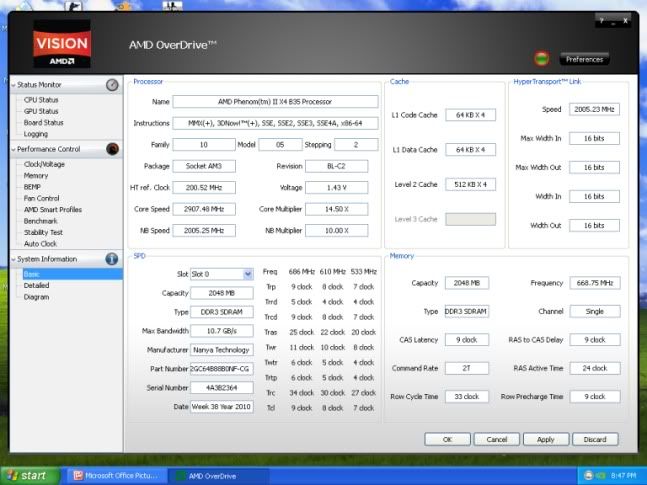Open Logging page

pyautogui.click(x=35, y=134)
